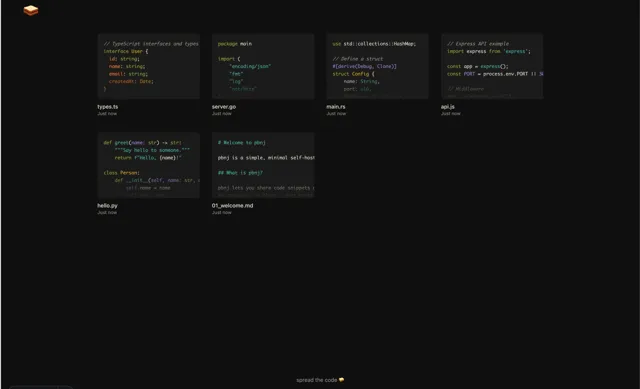
Task: Open the main.rs code preview thumbnail
Action: (378, 66)
